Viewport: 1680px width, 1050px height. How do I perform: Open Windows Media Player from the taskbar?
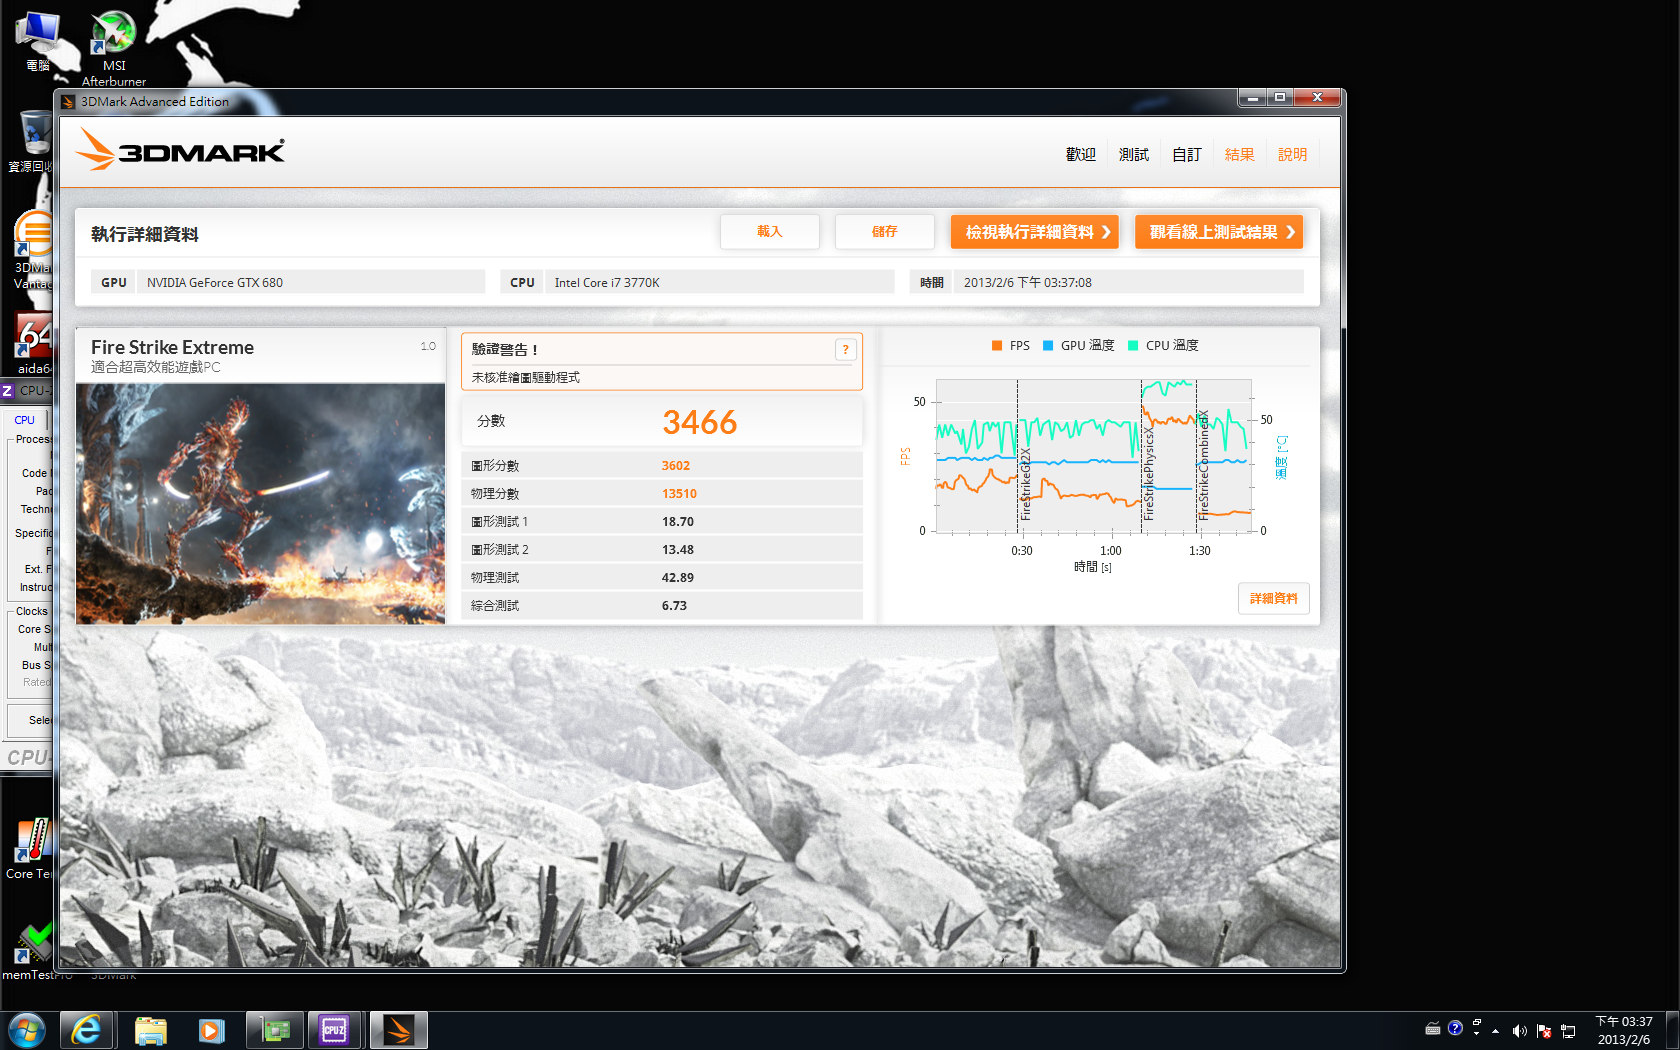pos(211,1029)
